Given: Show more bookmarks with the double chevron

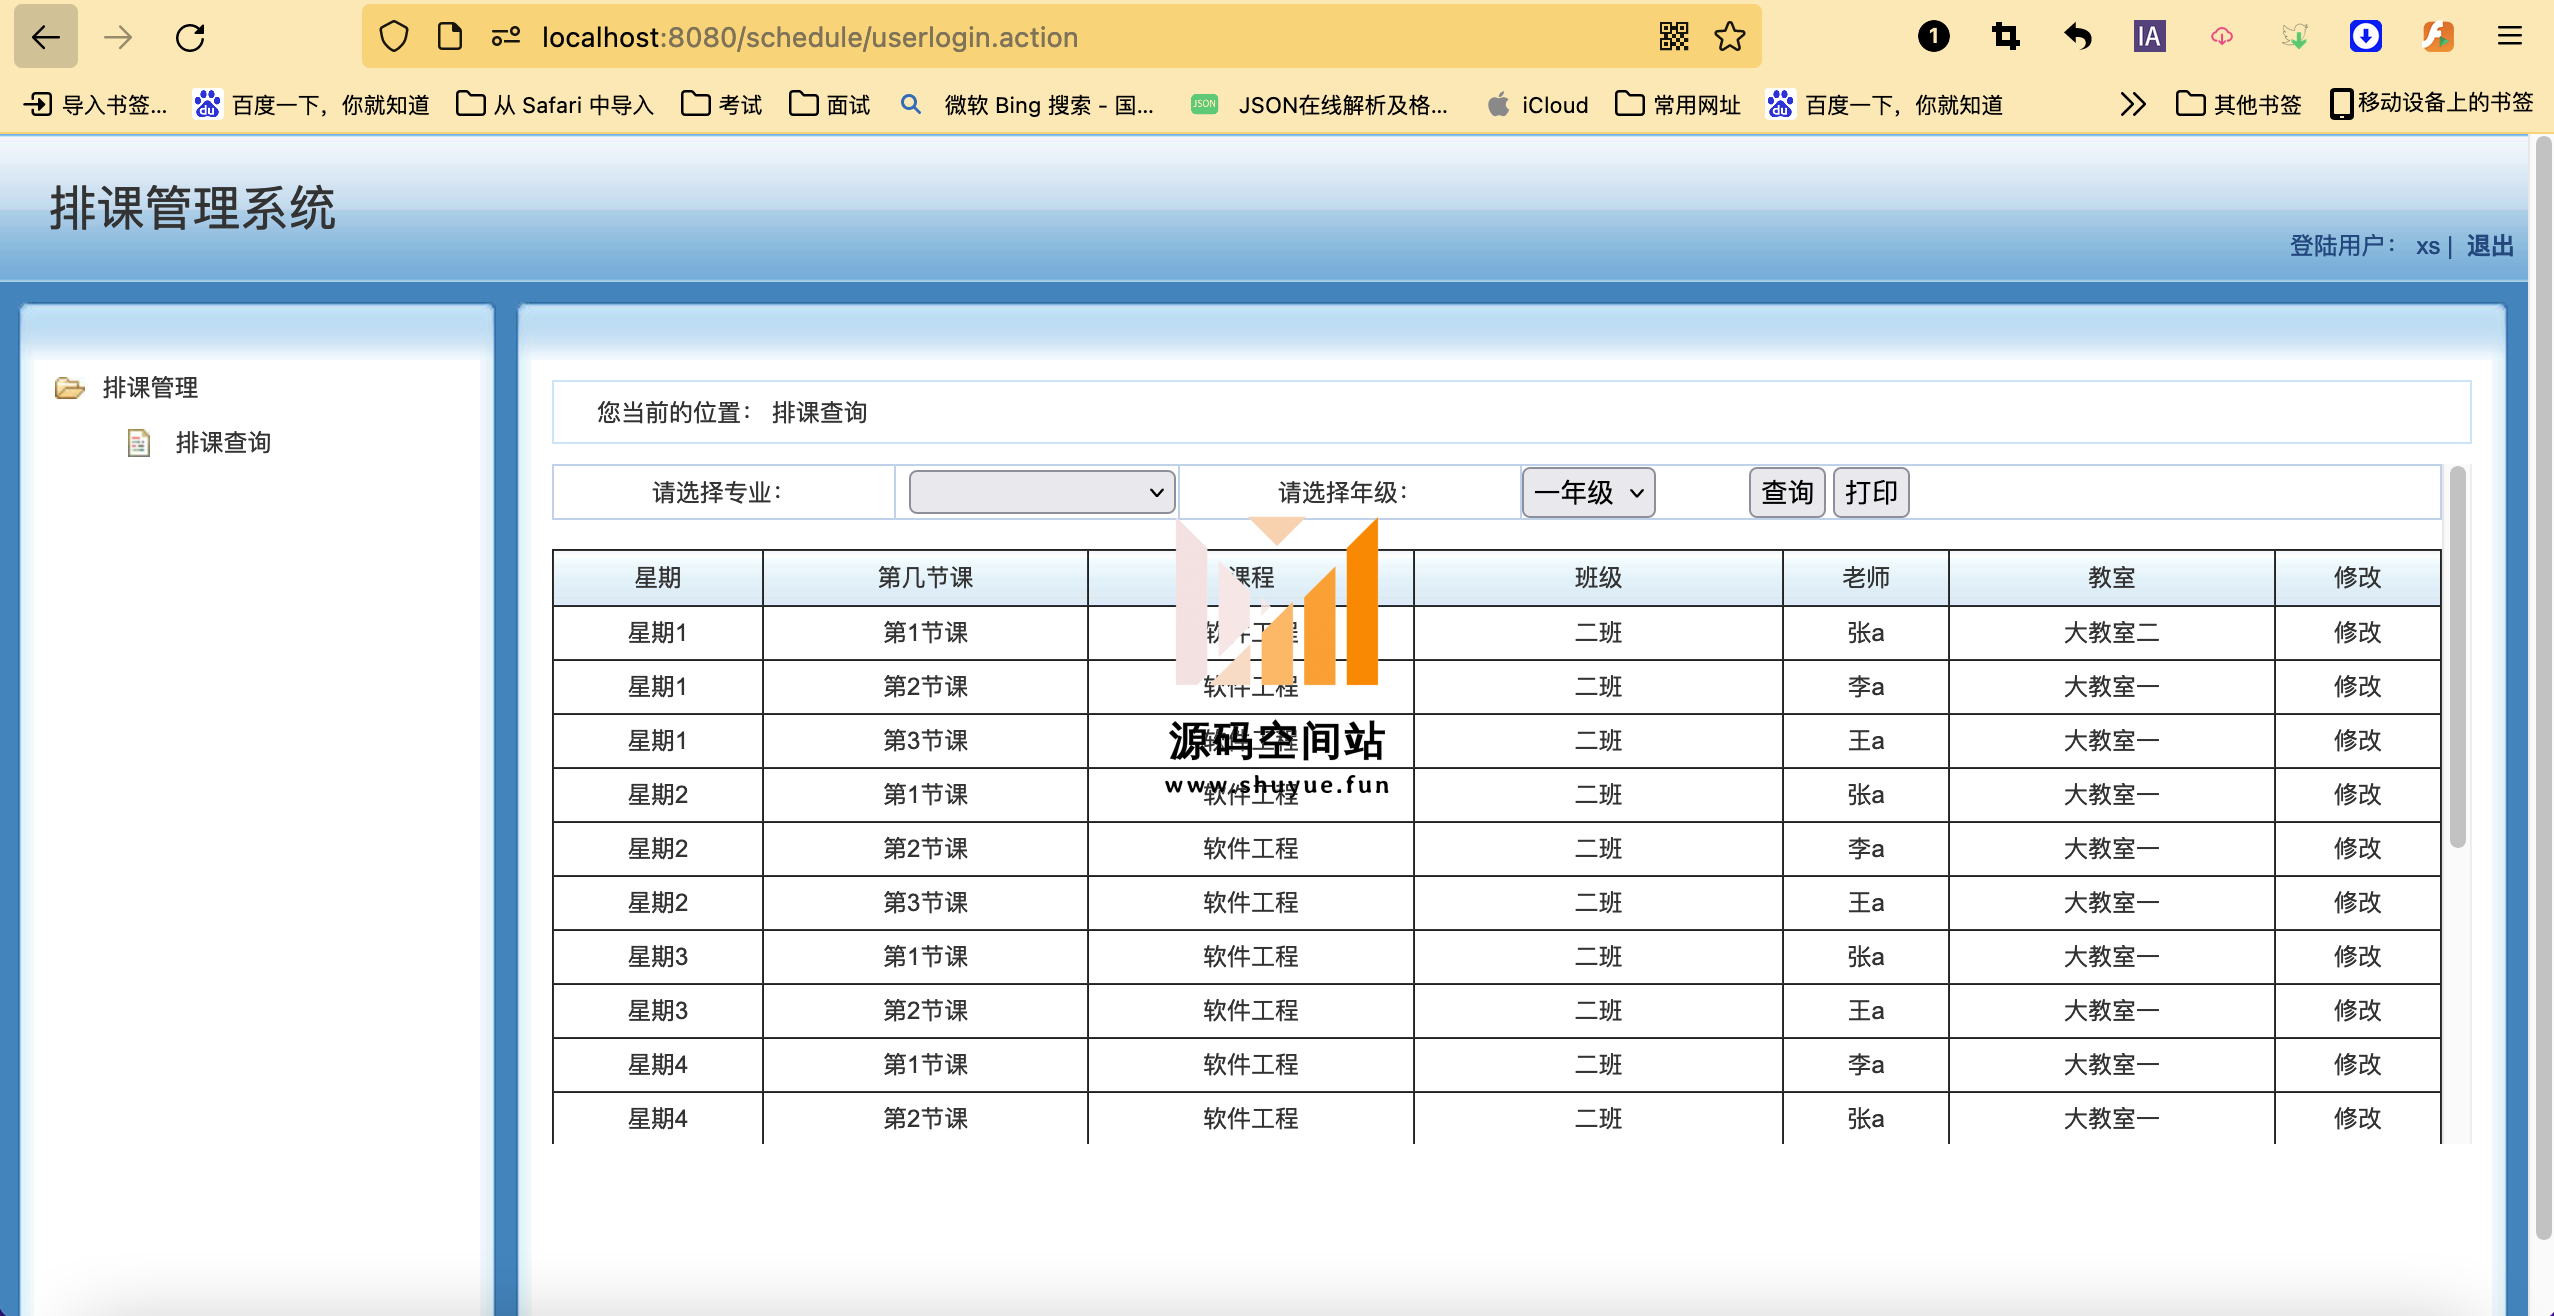Looking at the screenshot, I should coord(2132,104).
